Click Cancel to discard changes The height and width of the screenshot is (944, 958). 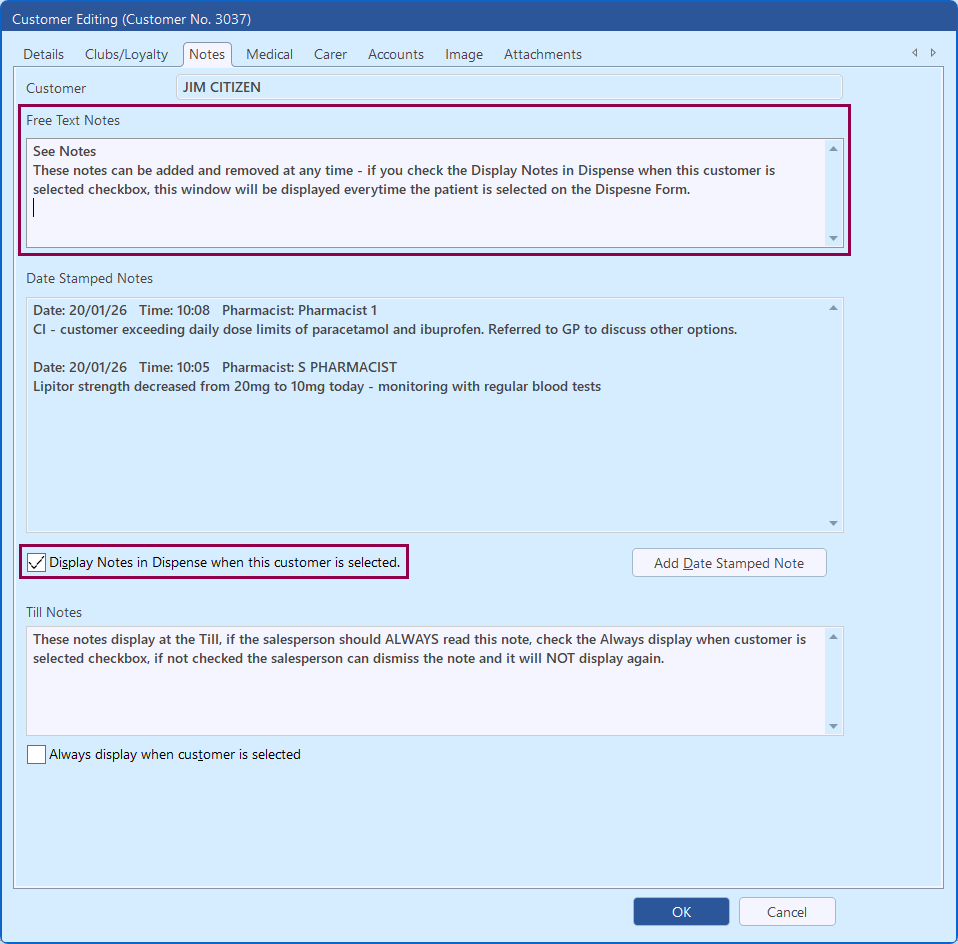[x=787, y=912]
